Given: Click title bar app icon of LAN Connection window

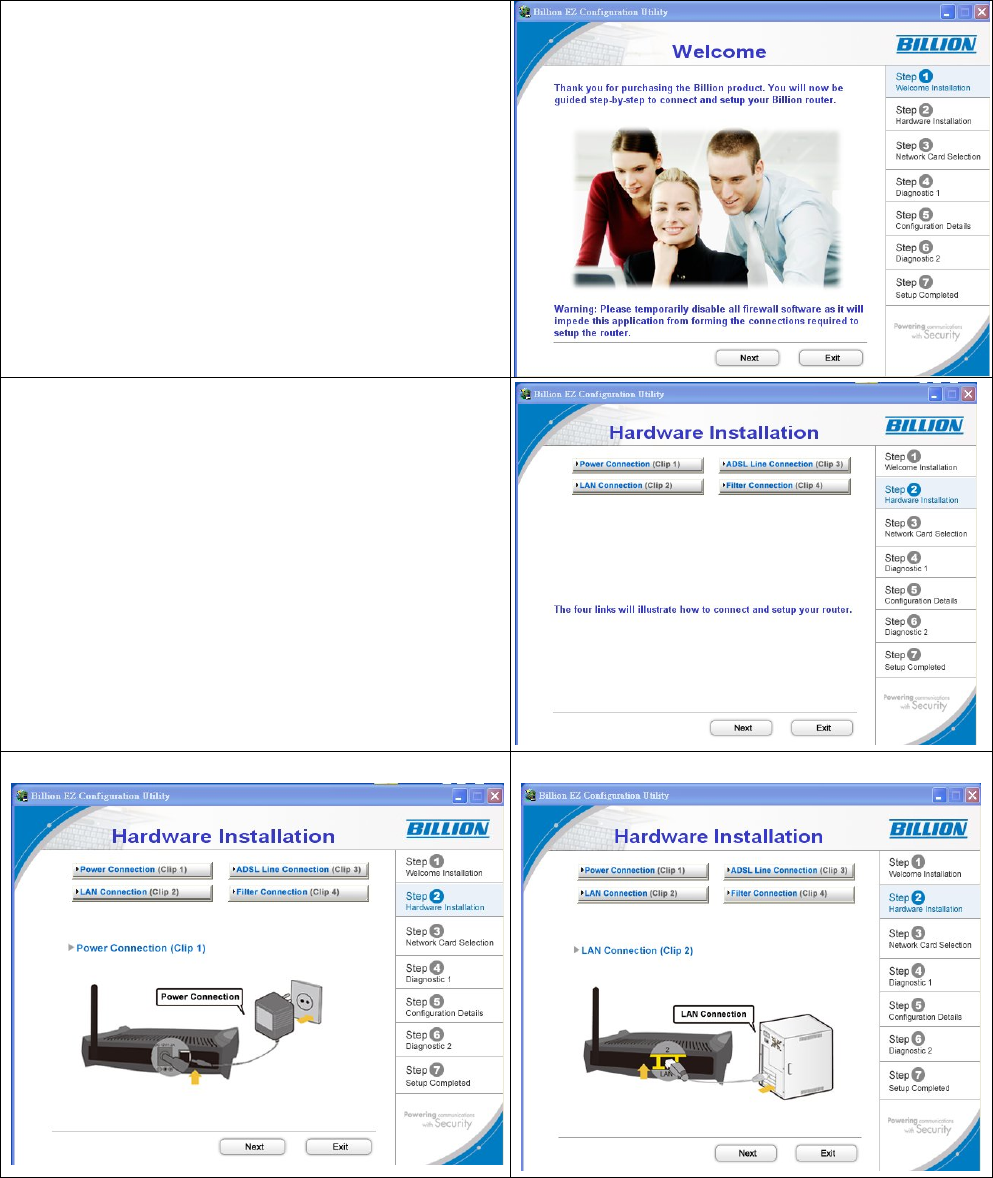Looking at the screenshot, I should coord(530,795).
